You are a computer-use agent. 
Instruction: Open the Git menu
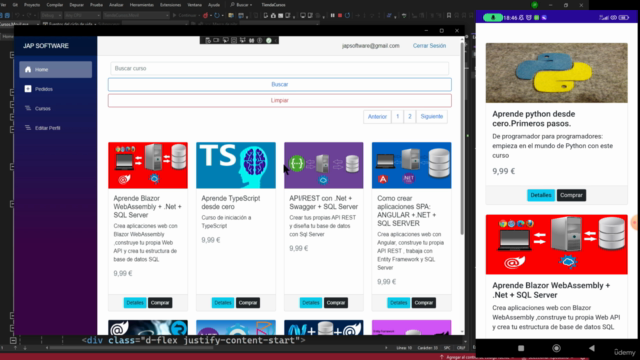[x=15, y=5]
